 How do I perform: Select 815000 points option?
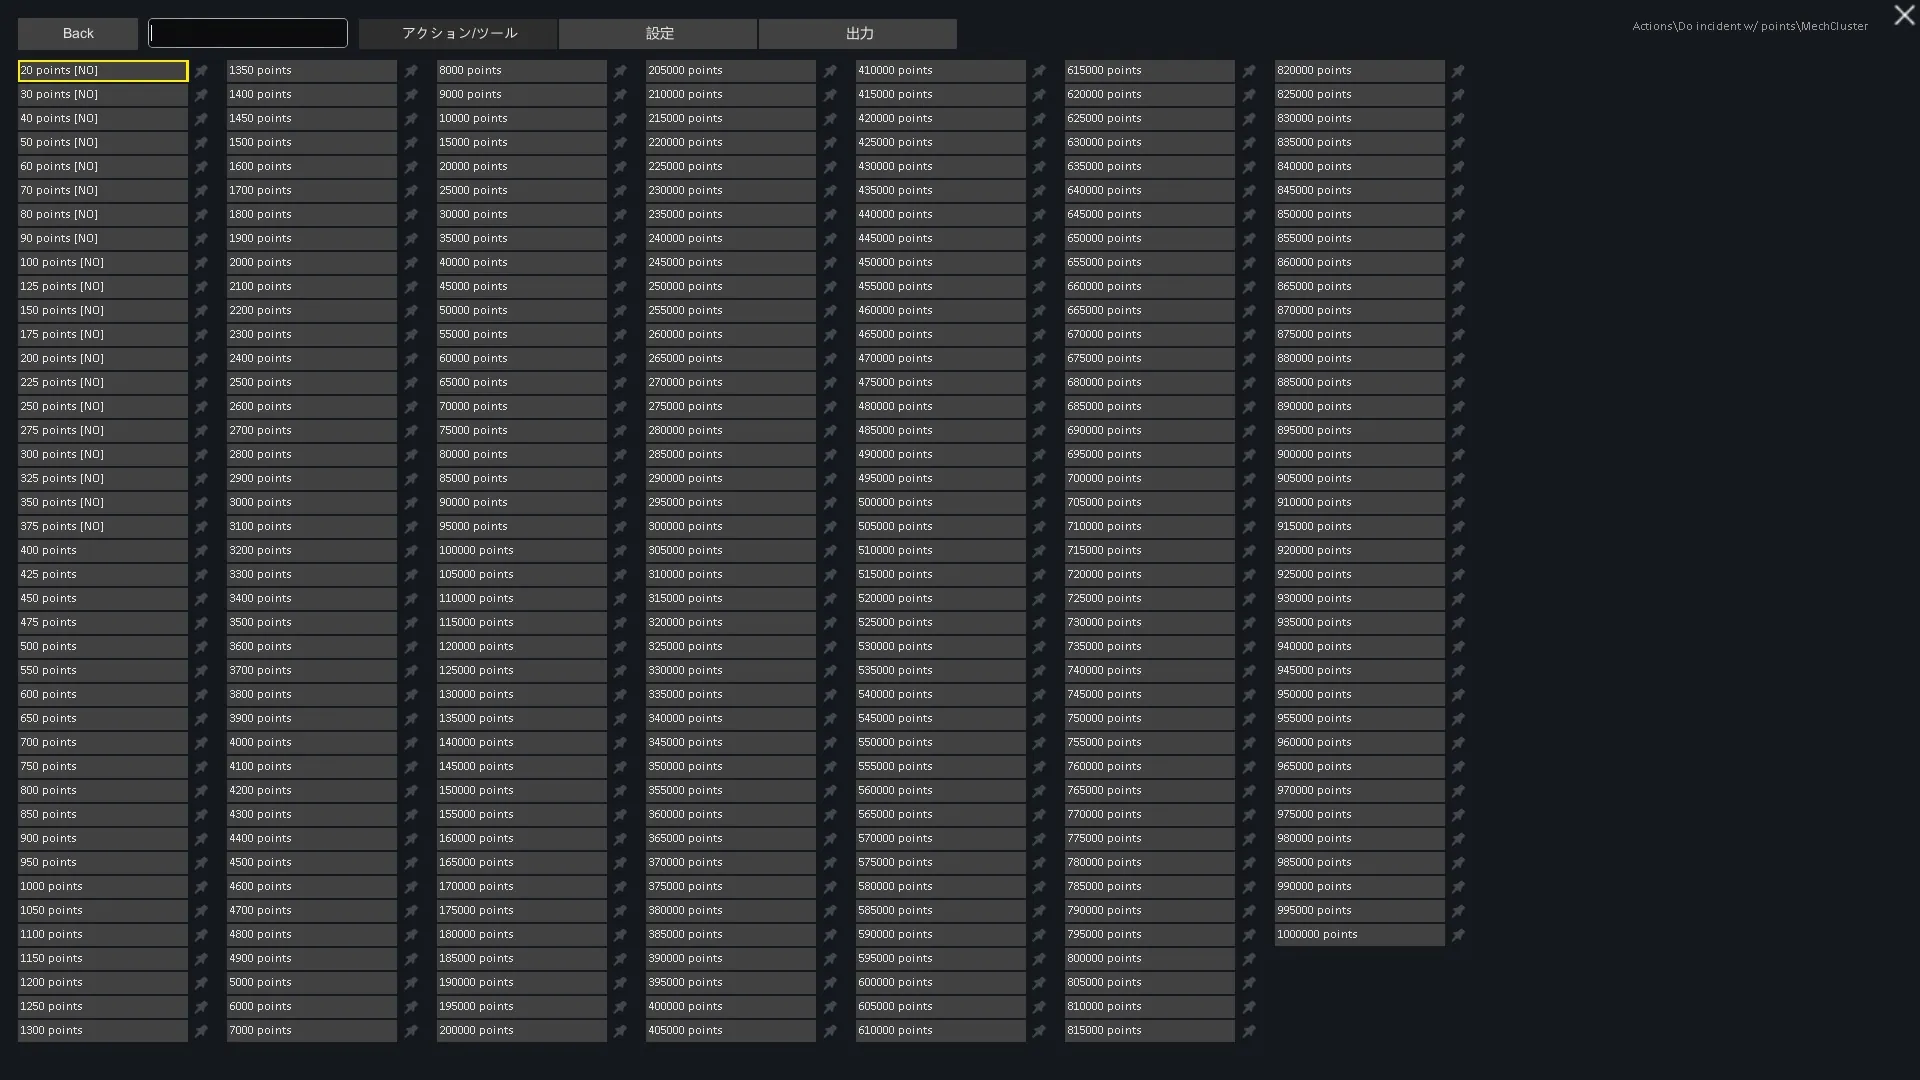1149,1031
